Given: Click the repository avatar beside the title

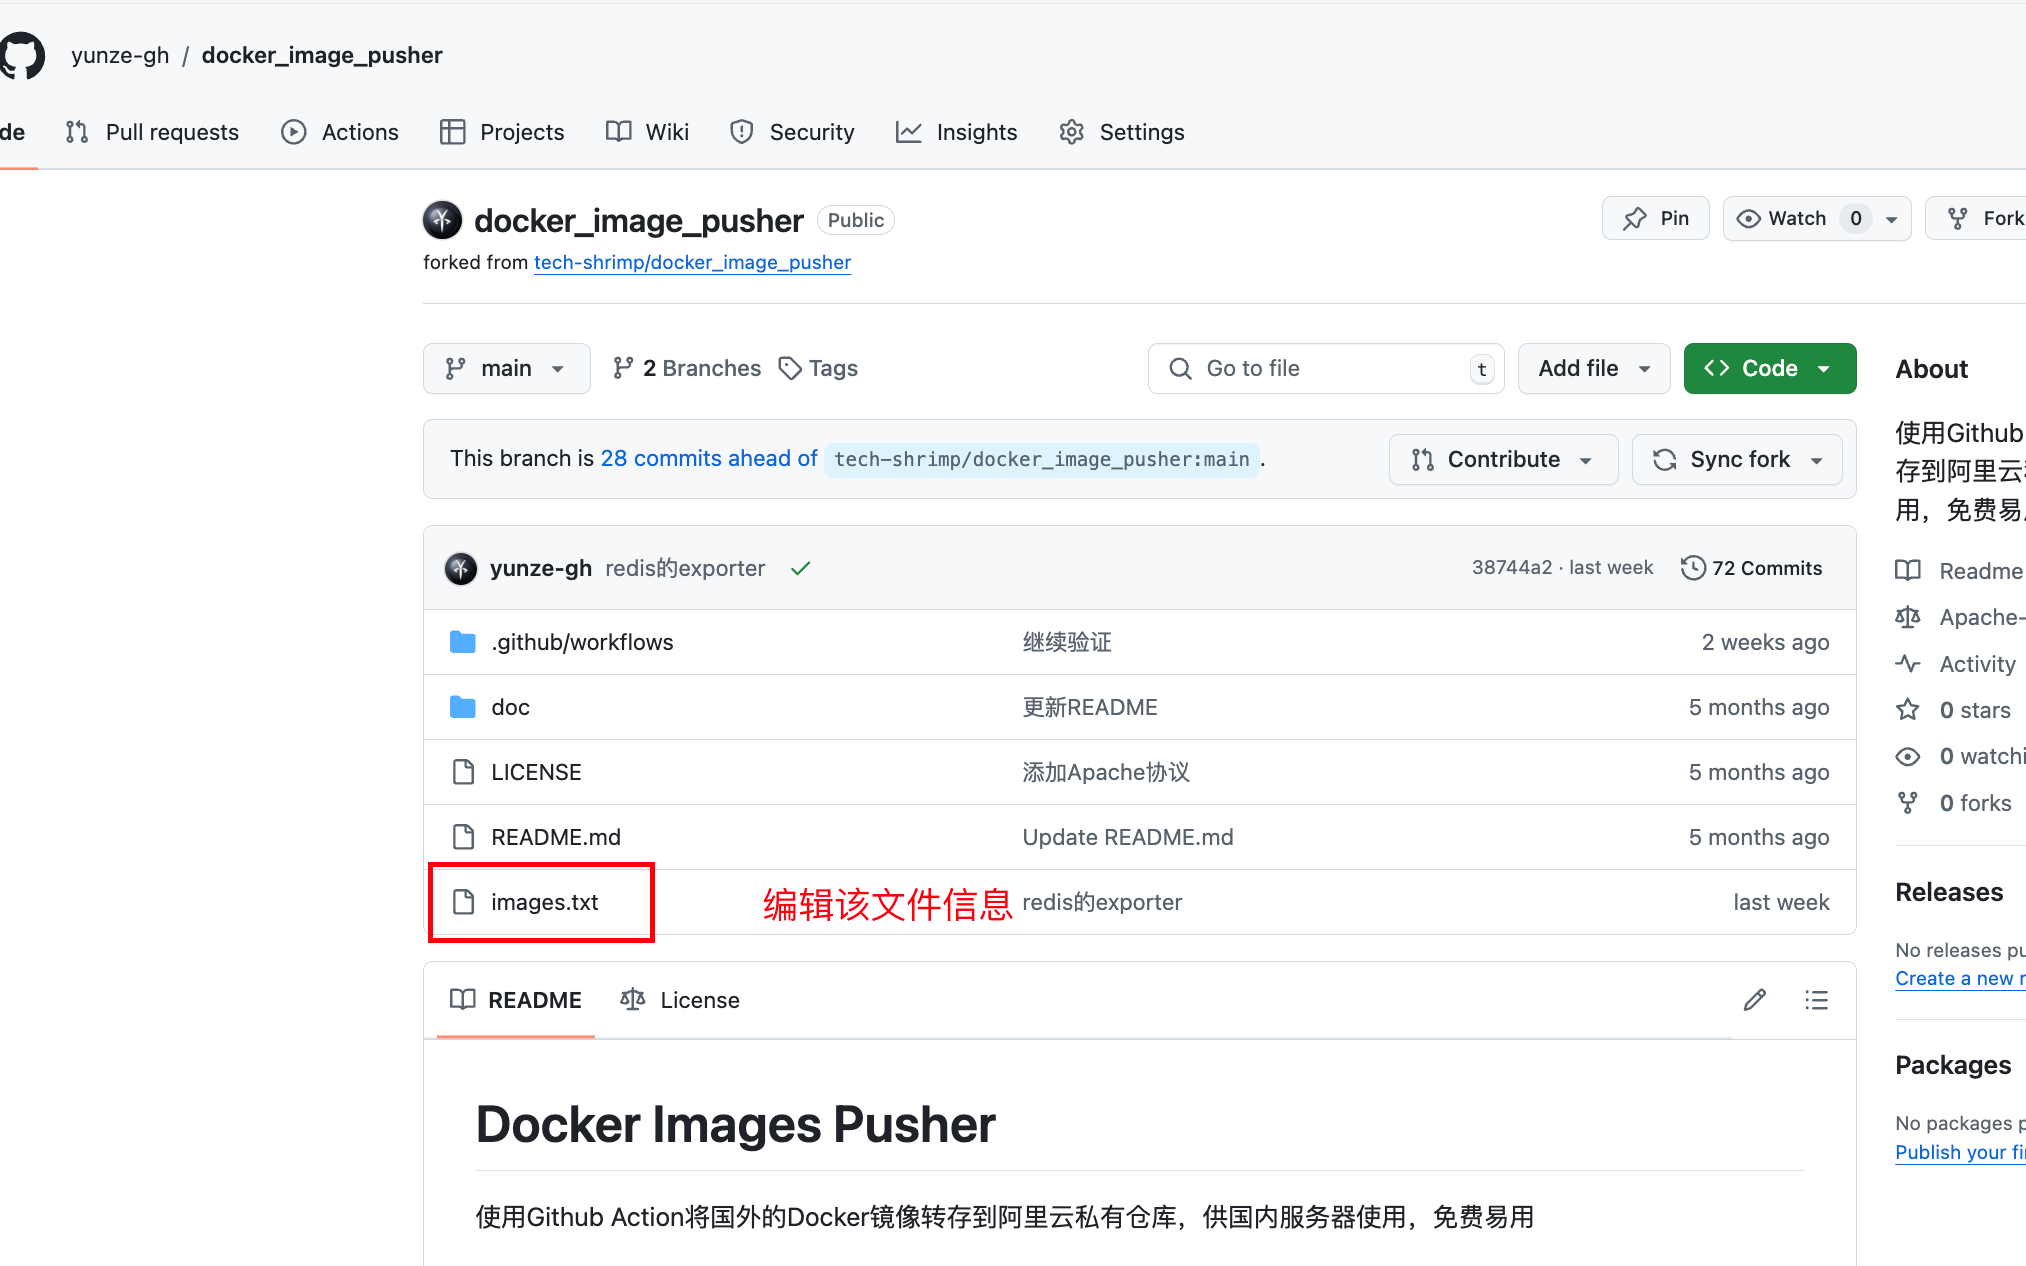Looking at the screenshot, I should [x=442, y=220].
